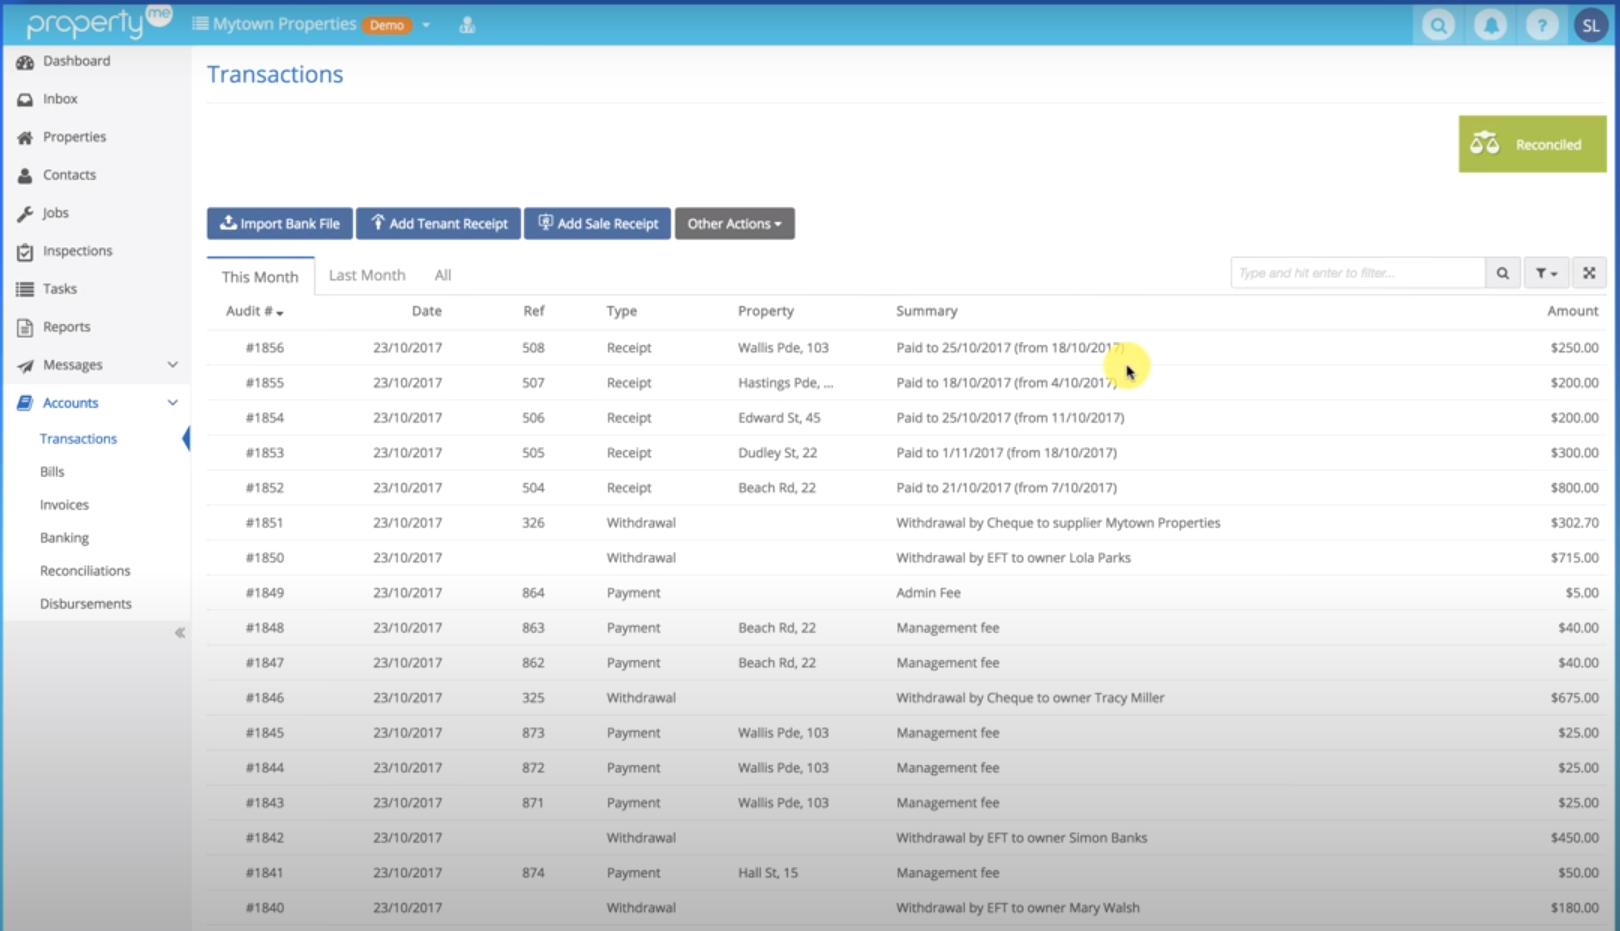View notifications via the bell icon
Image resolution: width=1620 pixels, height=931 pixels.
(x=1490, y=24)
